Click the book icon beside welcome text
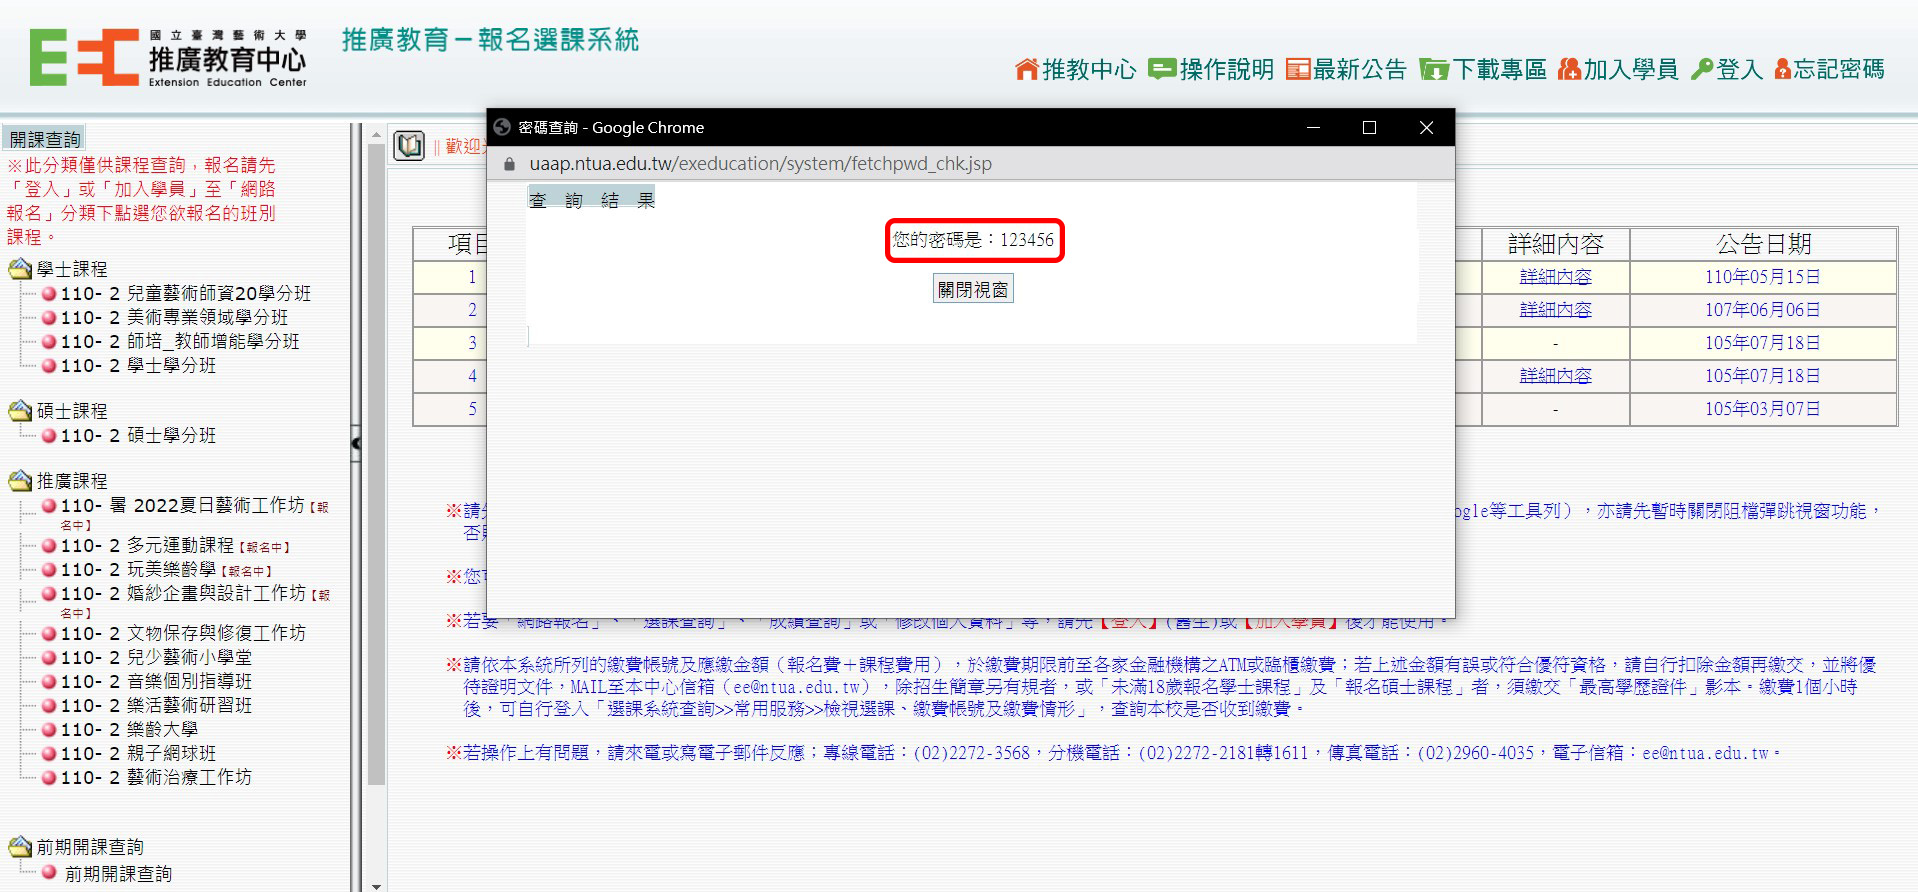The height and width of the screenshot is (892, 1918). coord(409,146)
